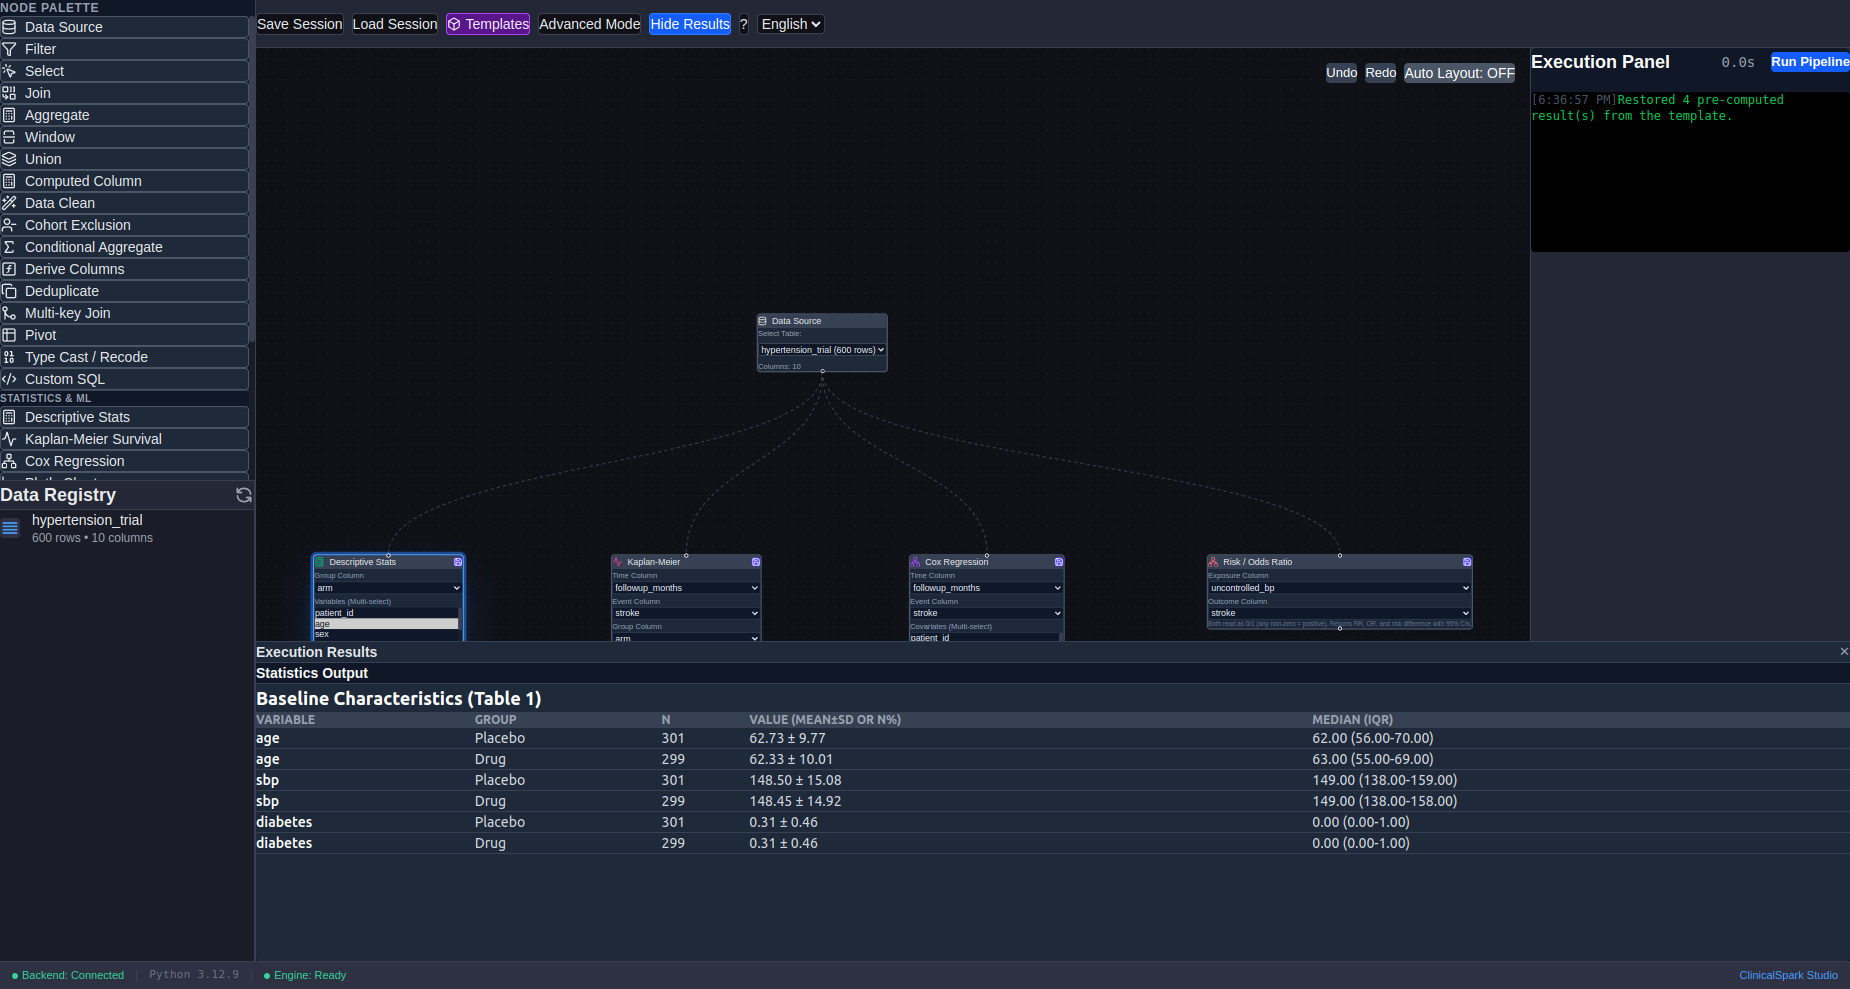This screenshot has width=1850, height=989.
Task: Select age in the Variables multi-select list
Action: [x=386, y=623]
